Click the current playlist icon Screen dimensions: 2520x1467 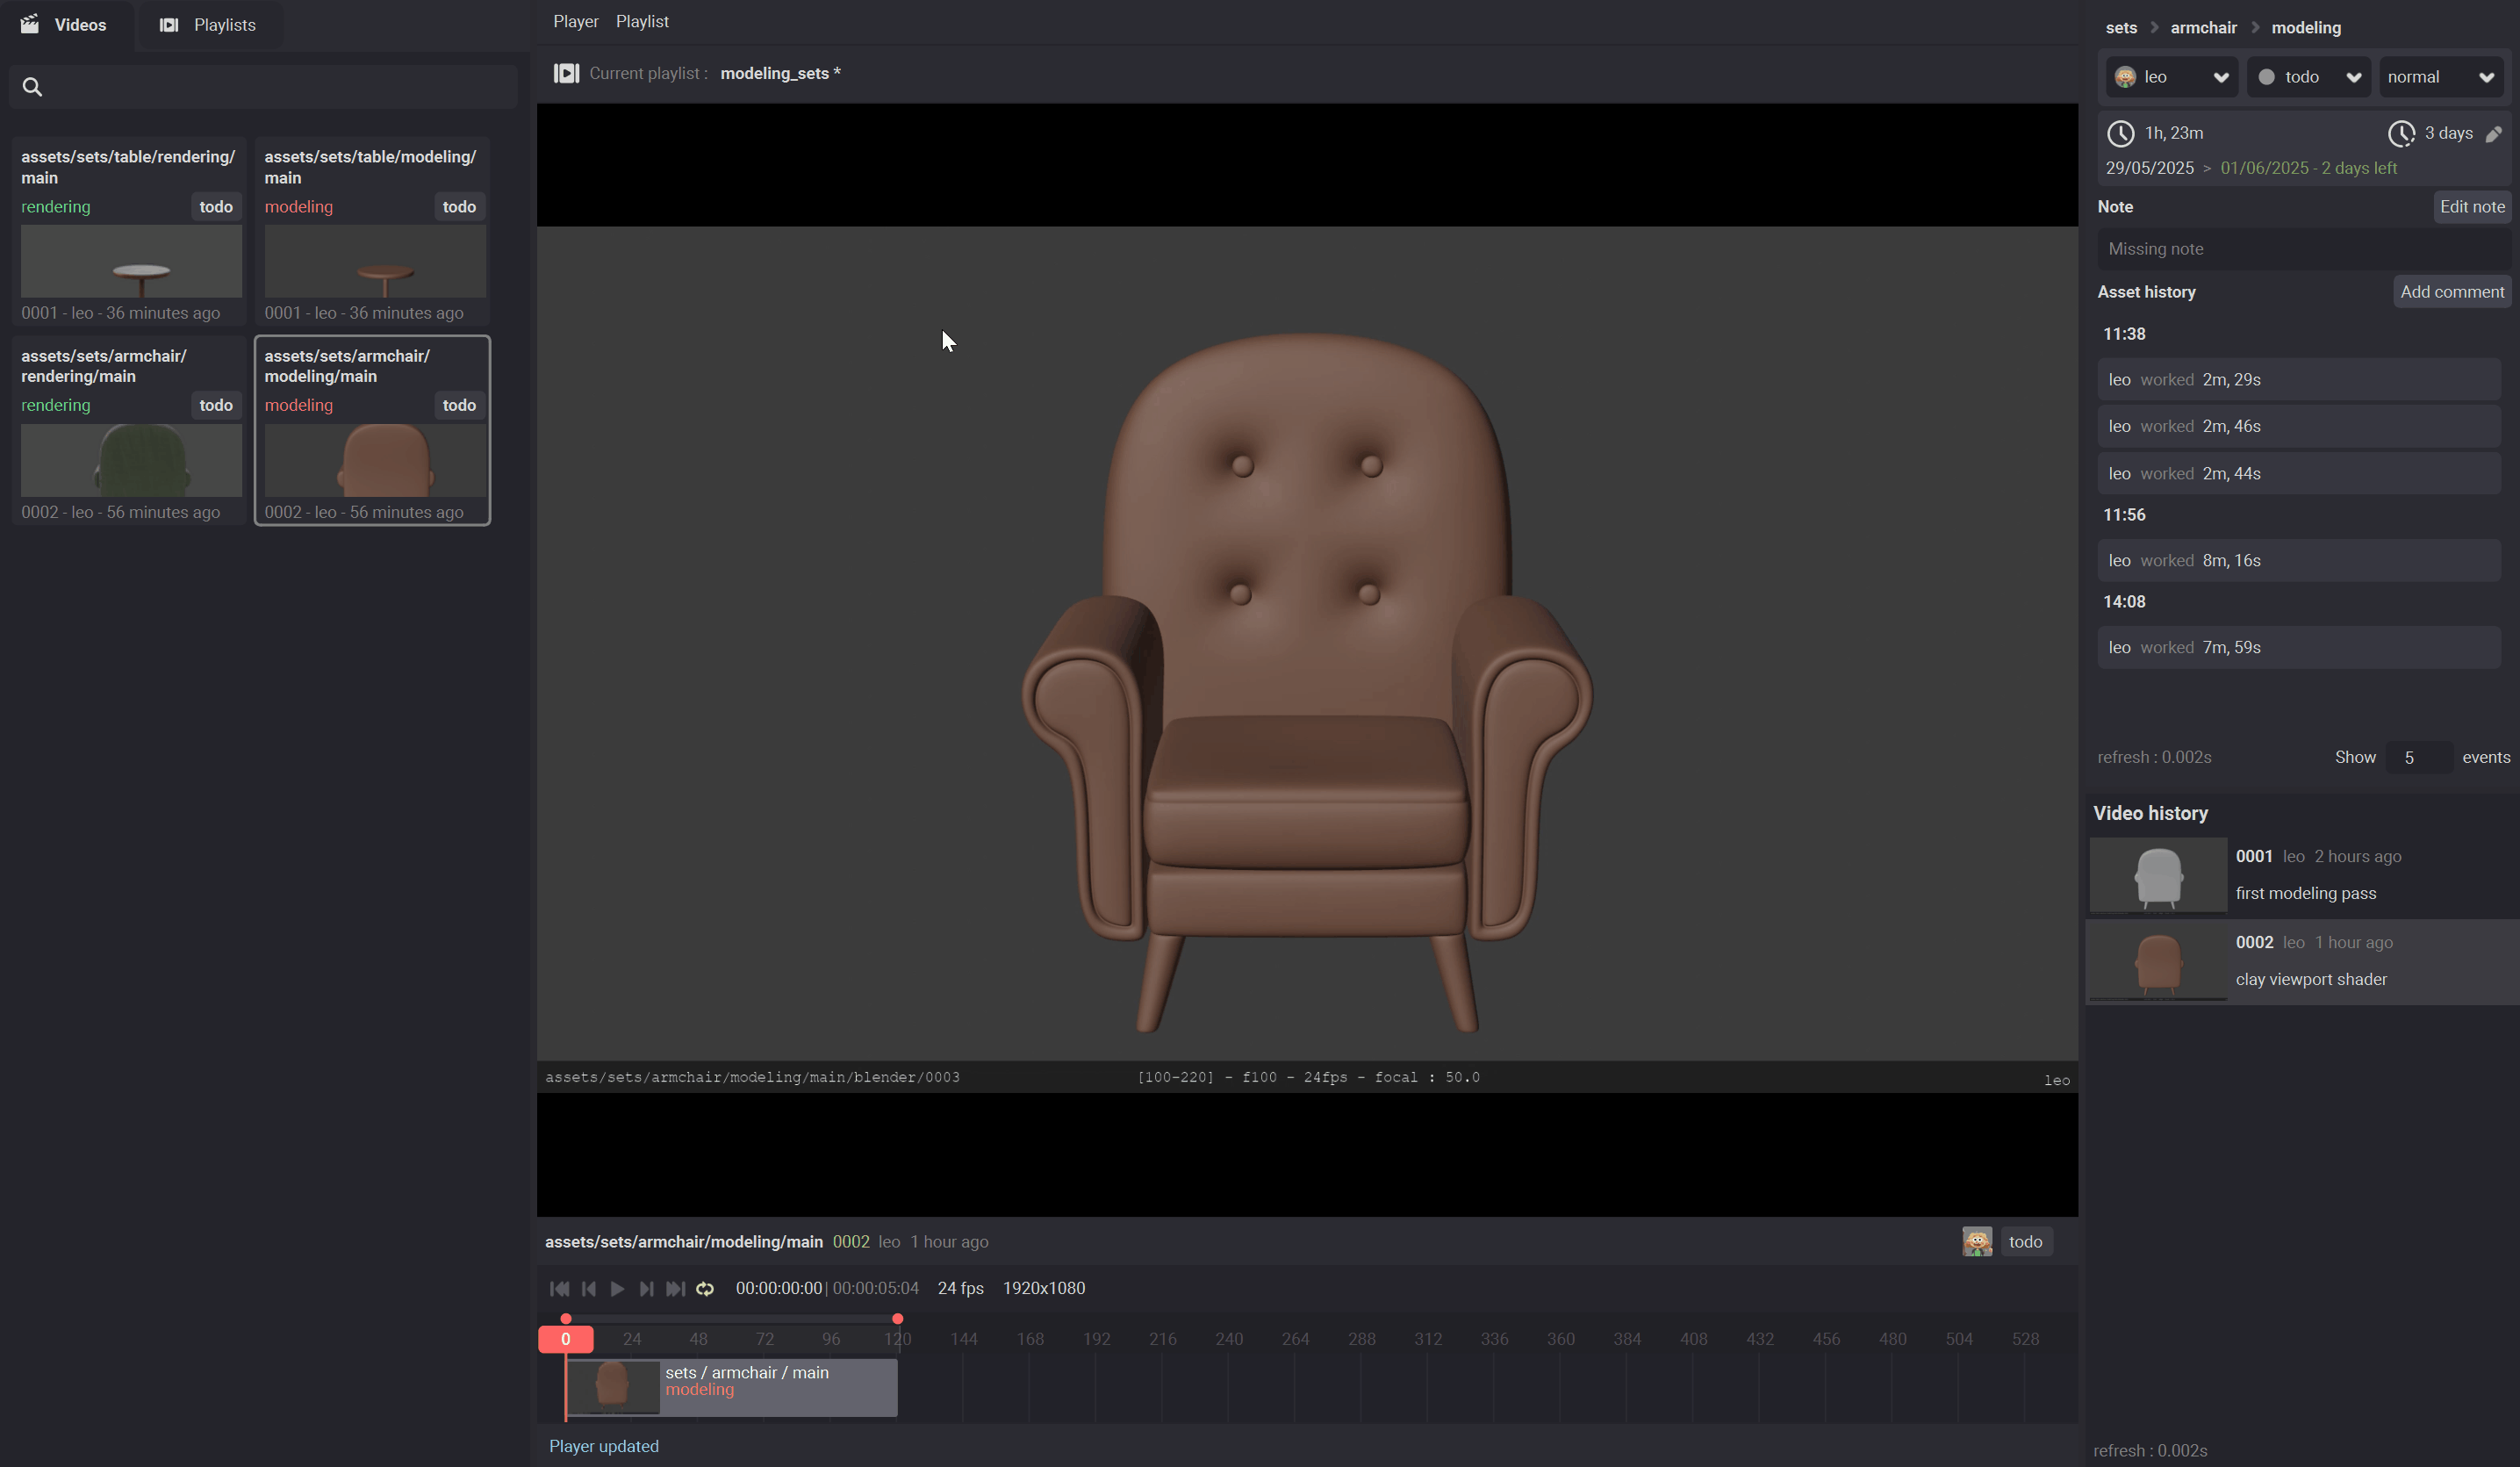tap(566, 73)
